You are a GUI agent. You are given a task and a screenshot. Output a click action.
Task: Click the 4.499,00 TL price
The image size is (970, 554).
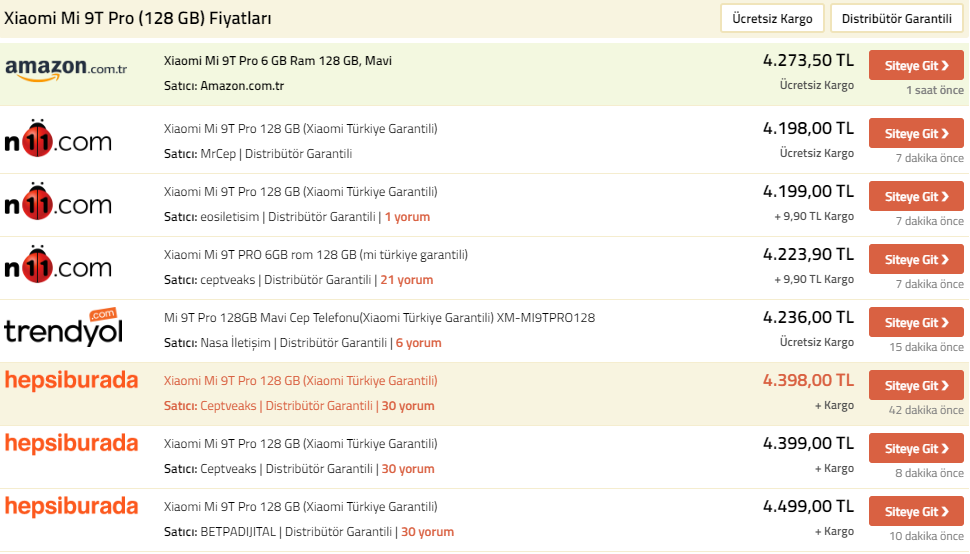808,507
